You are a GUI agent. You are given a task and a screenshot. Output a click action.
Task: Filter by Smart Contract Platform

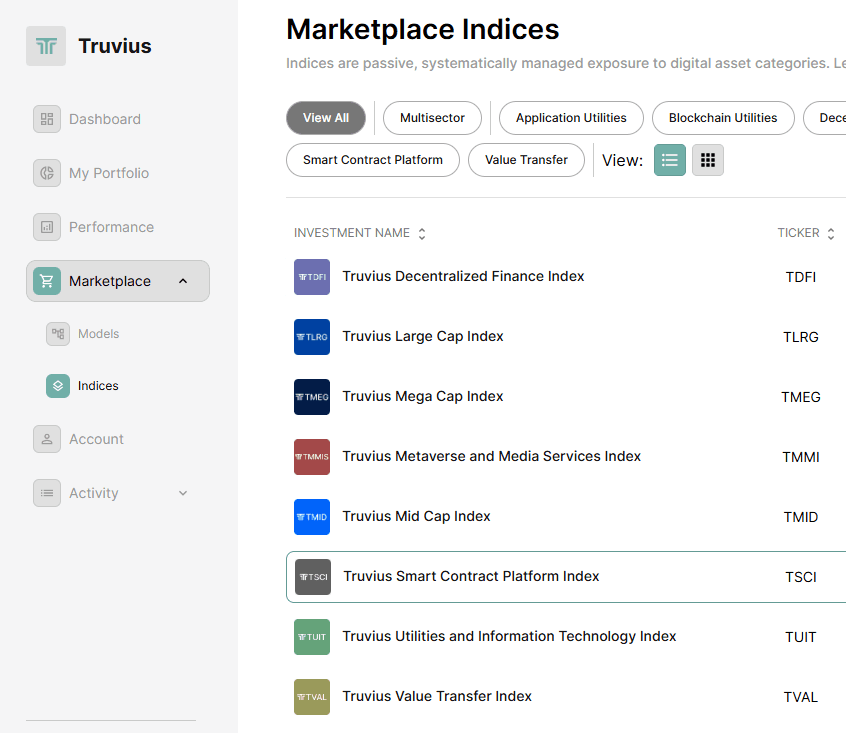click(372, 160)
